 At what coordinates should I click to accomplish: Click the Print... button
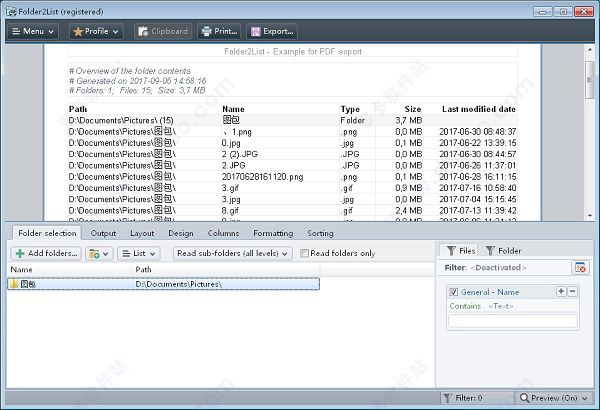pos(219,31)
